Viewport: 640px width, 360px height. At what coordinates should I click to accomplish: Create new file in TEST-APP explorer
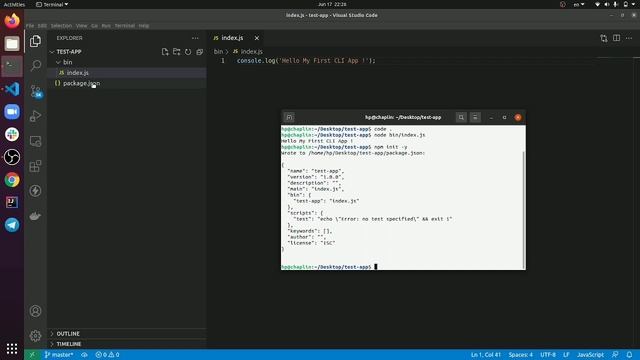165,52
